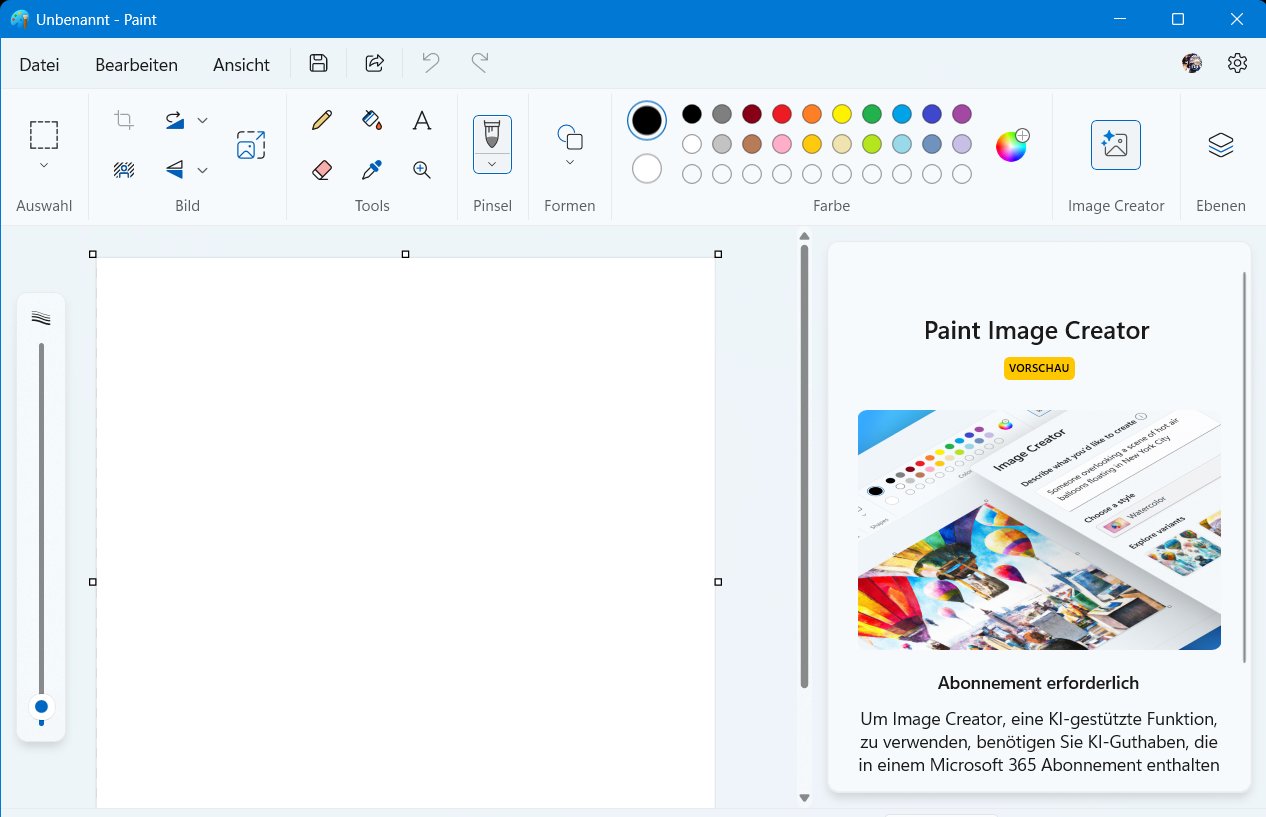The width and height of the screenshot is (1266, 817).
Task: Open the Bearbeiten menu
Action: click(137, 65)
